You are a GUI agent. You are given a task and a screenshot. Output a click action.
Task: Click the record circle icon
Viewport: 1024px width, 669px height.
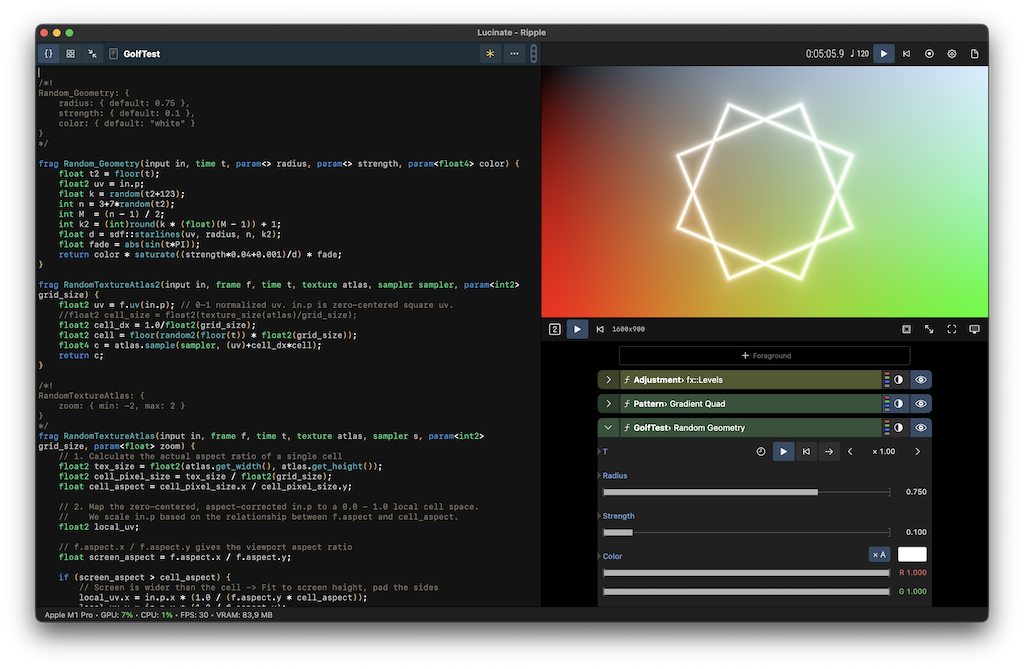[929, 54]
